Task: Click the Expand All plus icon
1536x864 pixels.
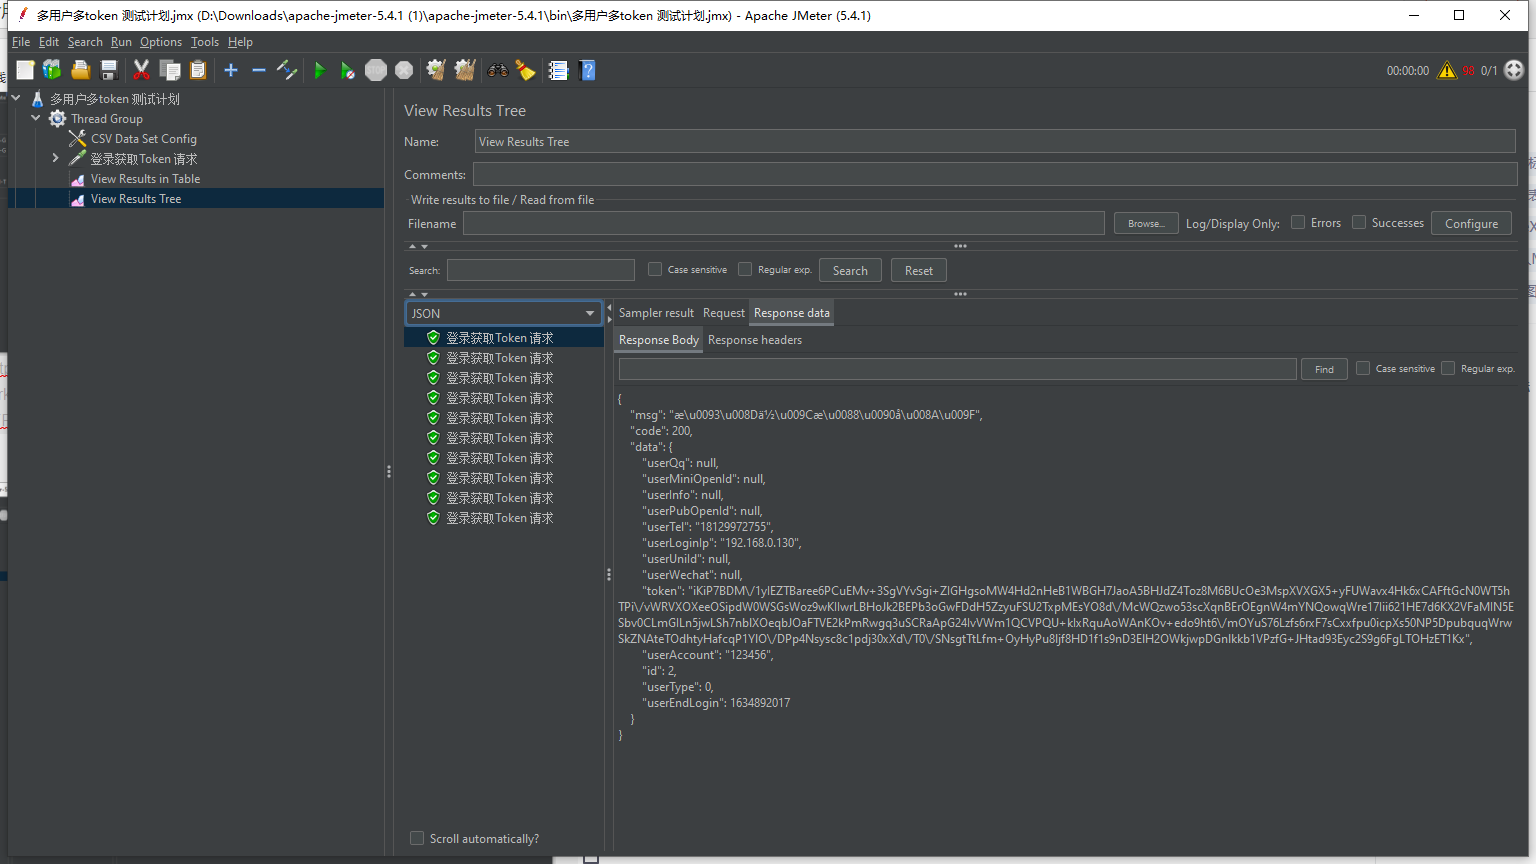Action: point(231,70)
